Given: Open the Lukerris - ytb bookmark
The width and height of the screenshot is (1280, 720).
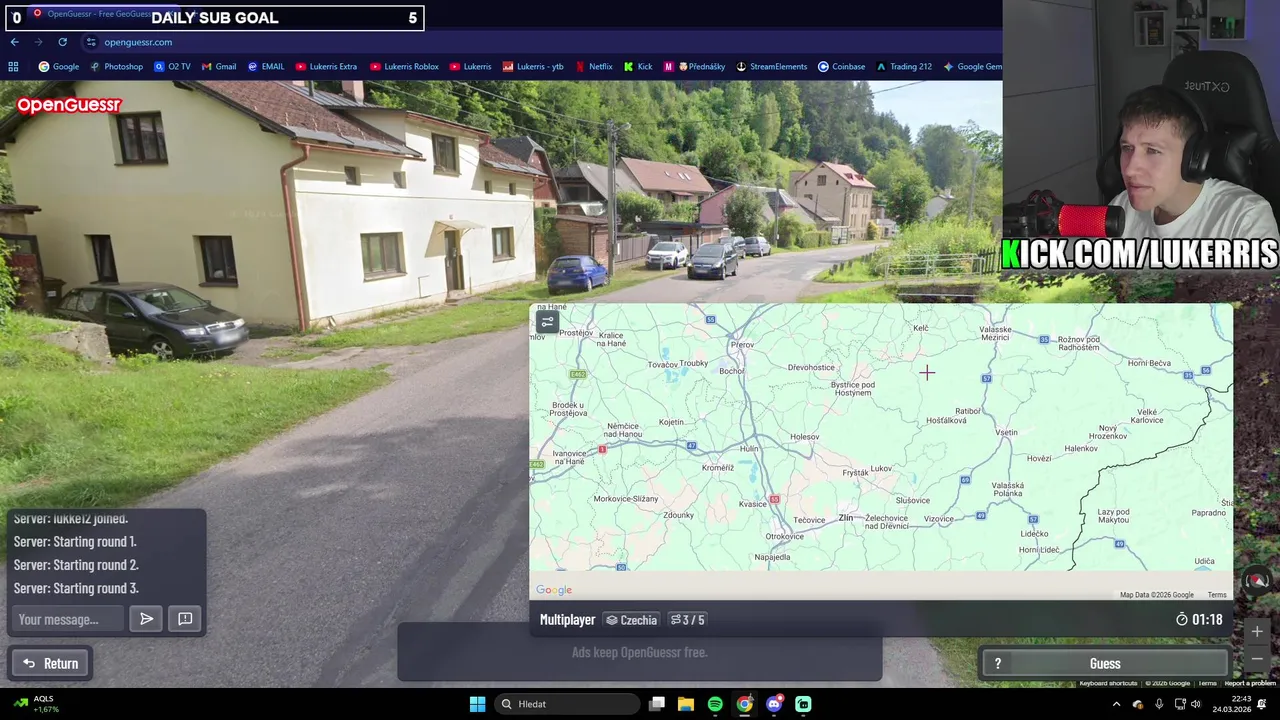Looking at the screenshot, I should pos(533,67).
